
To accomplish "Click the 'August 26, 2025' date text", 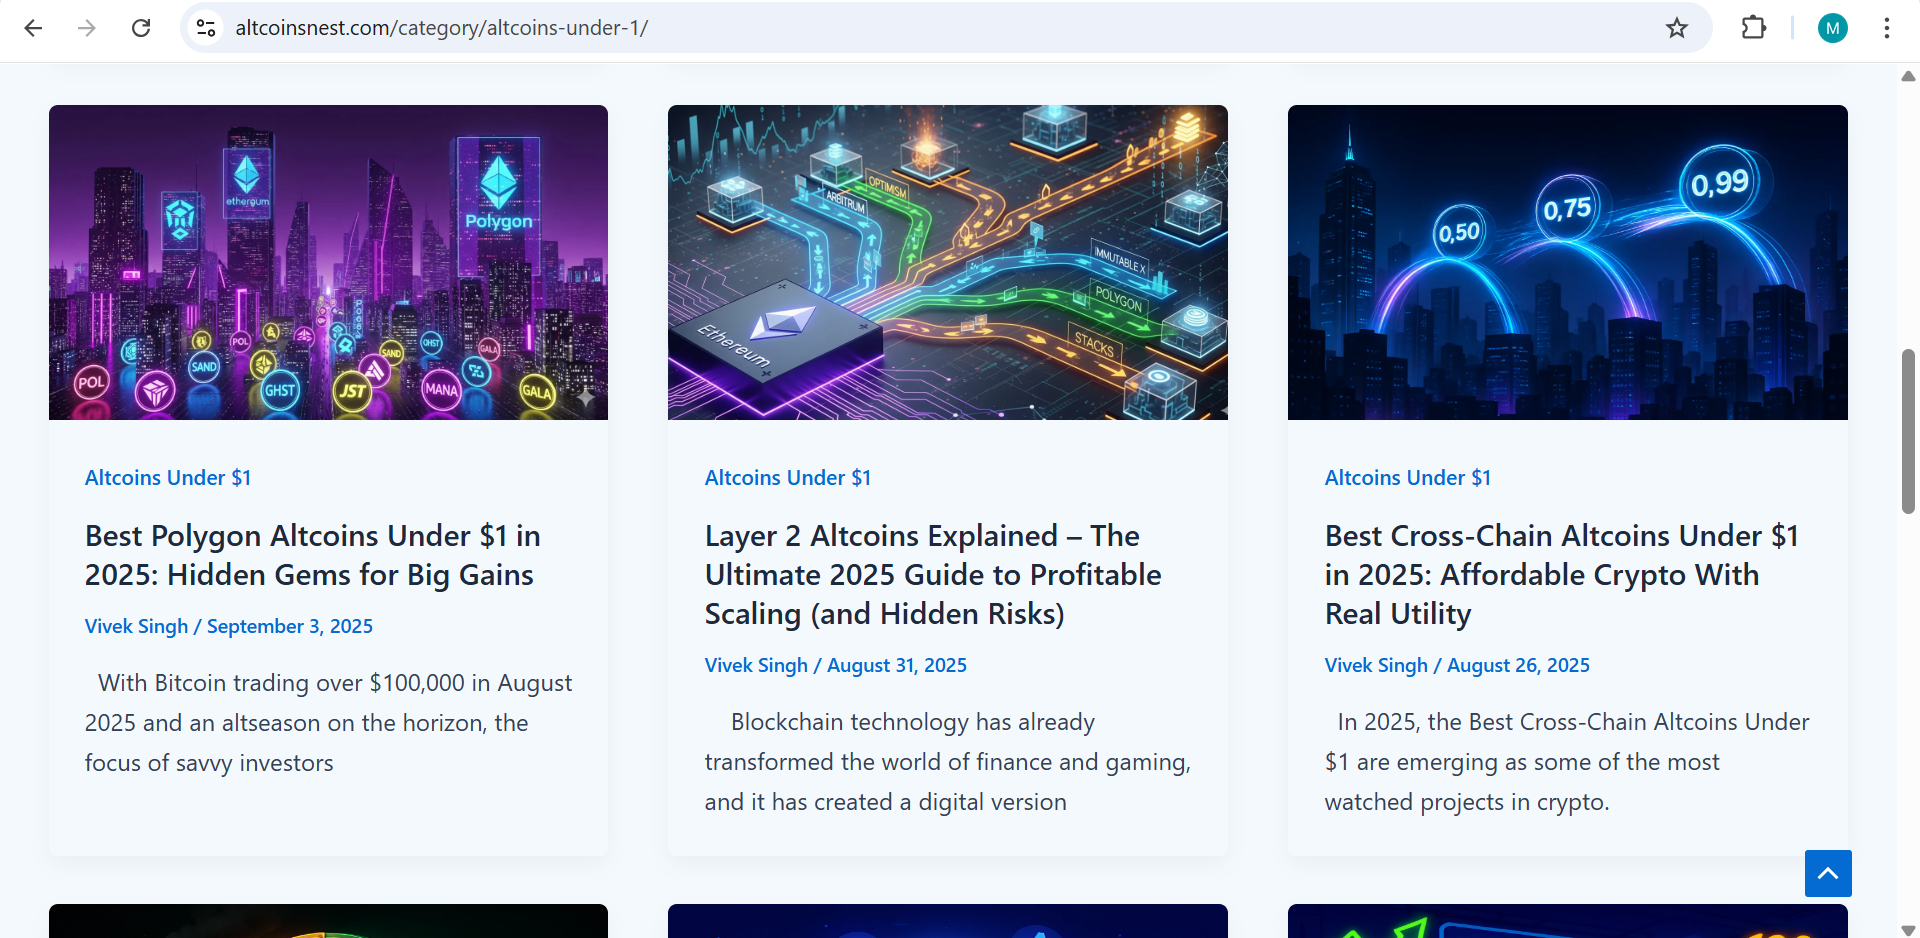I will [1518, 665].
